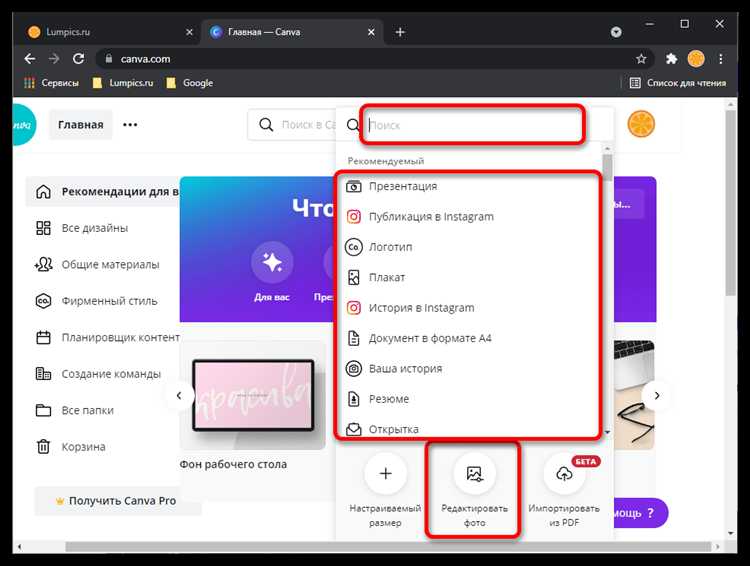Choose Логотип from the list
750x566 pixels.
tap(469, 247)
